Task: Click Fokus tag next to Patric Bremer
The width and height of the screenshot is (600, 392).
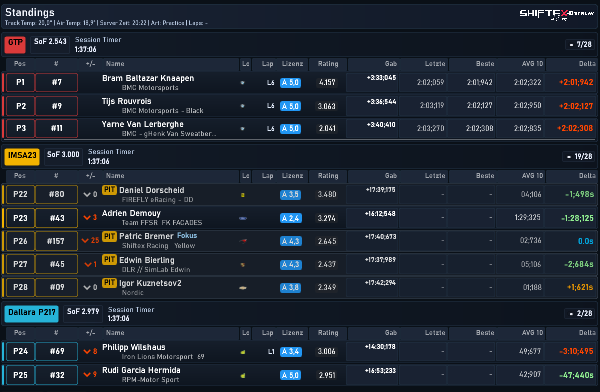Action: click(x=187, y=235)
